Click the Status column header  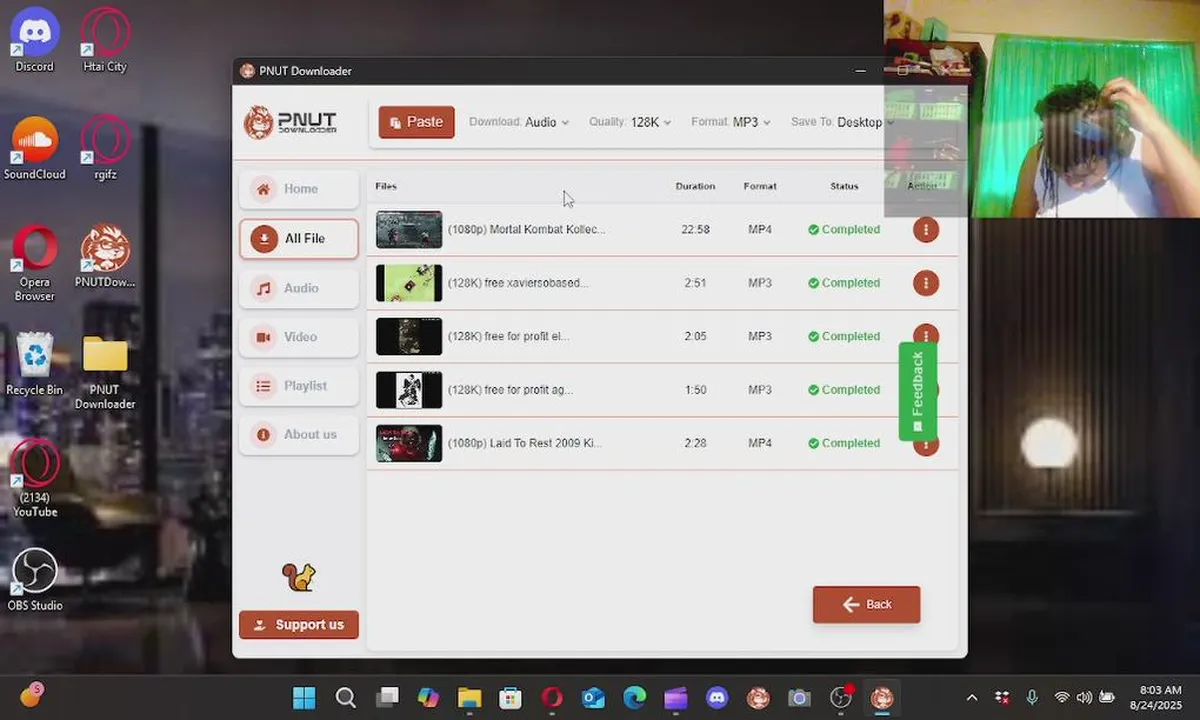click(844, 186)
